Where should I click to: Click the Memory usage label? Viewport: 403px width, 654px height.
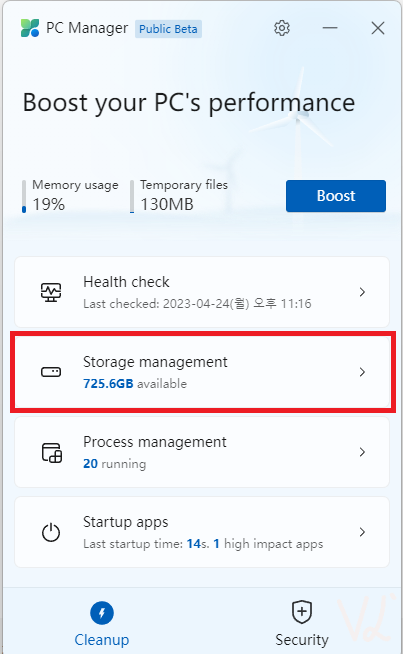[x=75, y=185]
